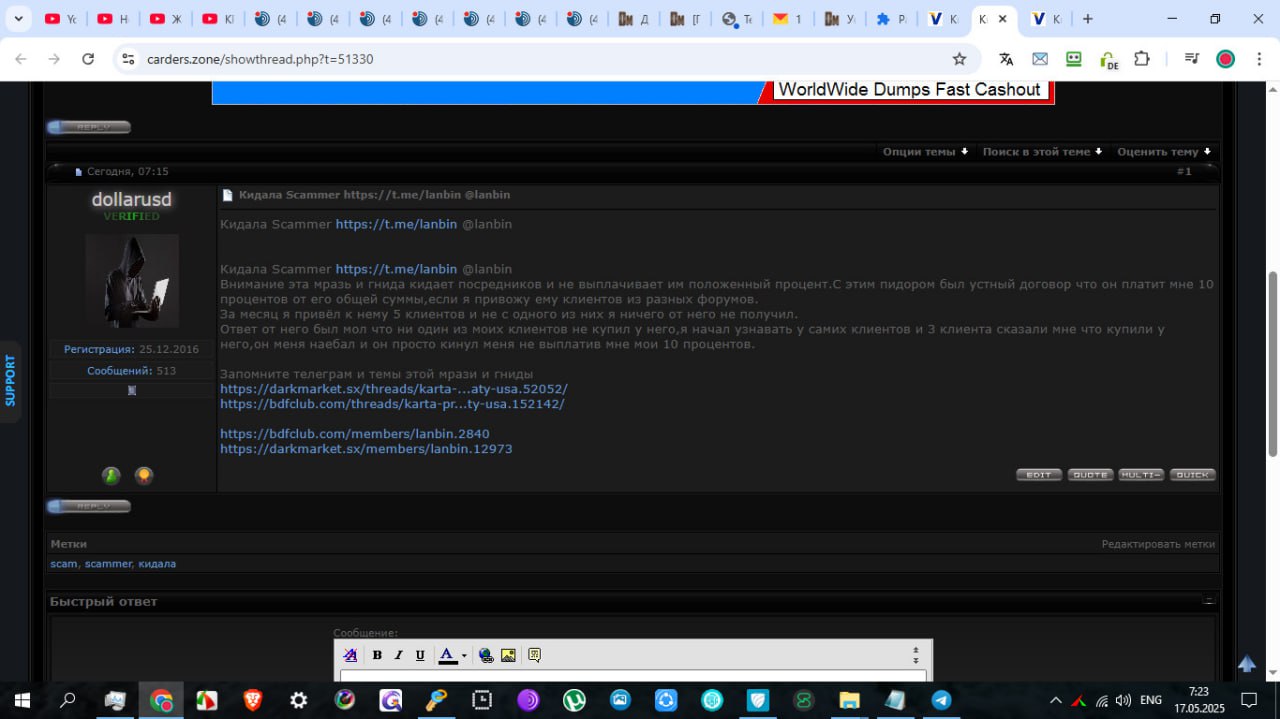The image size is (1280, 719).
Task: Click the Google Translate icon in address bar
Action: coord(1006,59)
